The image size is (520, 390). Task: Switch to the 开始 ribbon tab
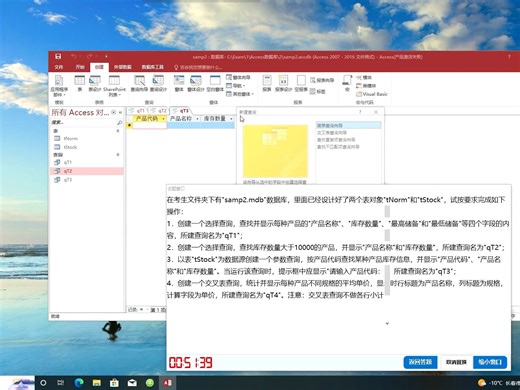tap(80, 67)
